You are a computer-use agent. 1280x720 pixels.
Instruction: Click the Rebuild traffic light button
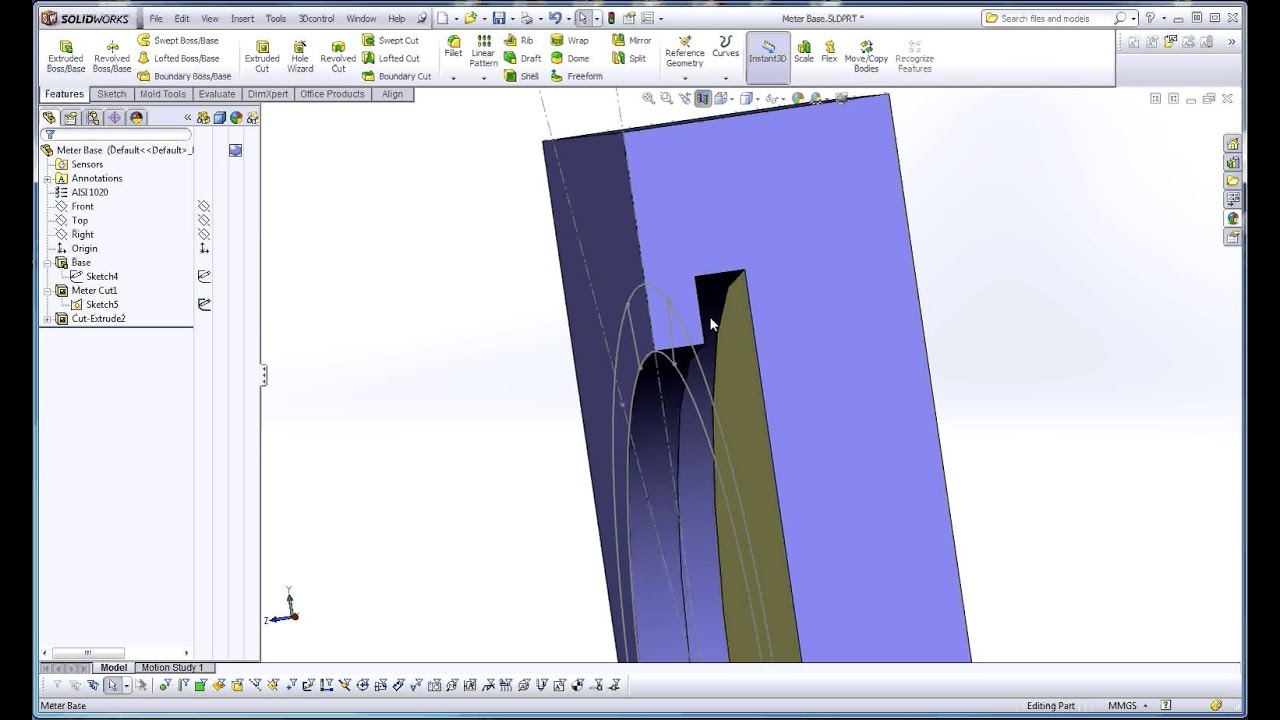pos(611,18)
